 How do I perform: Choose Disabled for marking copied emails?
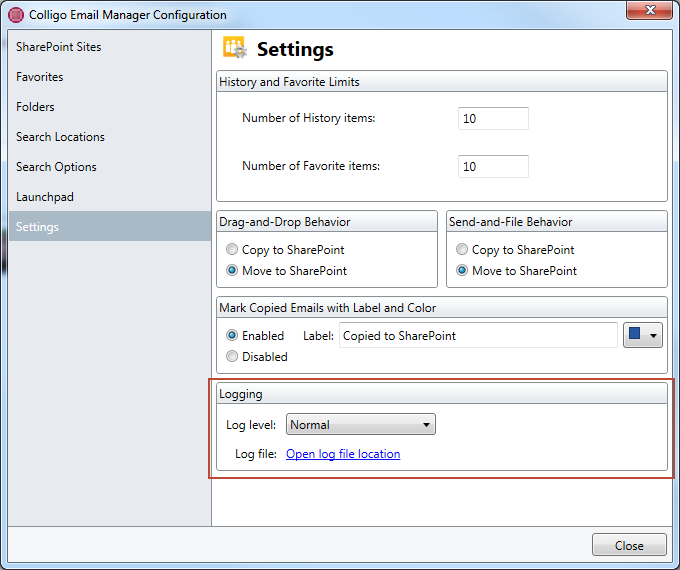(x=232, y=356)
